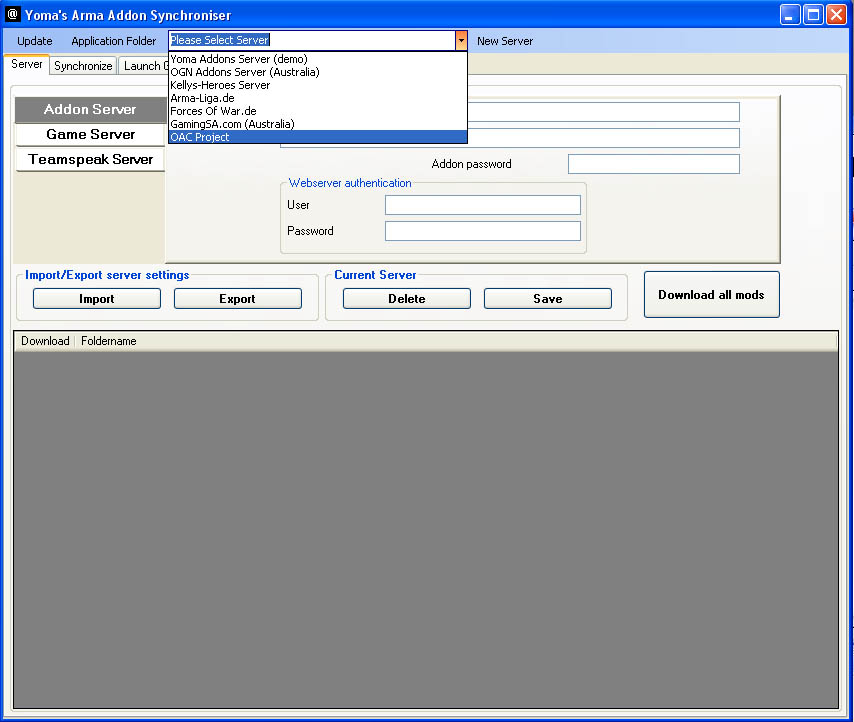
Task: Delete the current server
Action: (x=406, y=299)
